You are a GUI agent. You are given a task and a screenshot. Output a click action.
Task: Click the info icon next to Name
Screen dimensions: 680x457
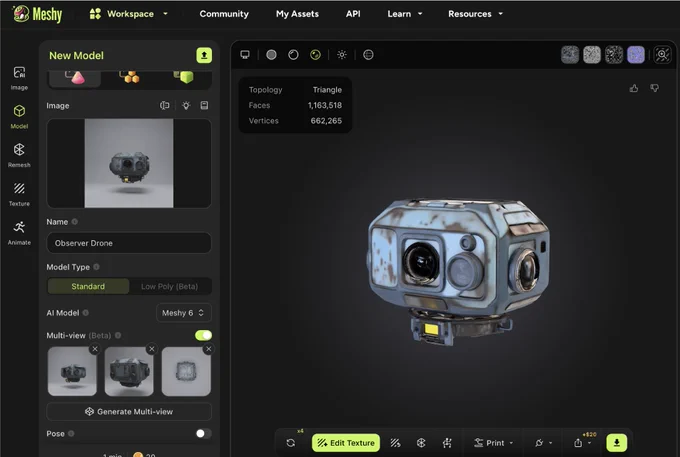coord(75,222)
